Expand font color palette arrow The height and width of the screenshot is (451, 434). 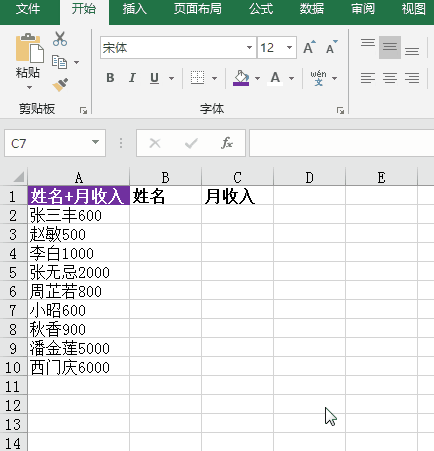(292, 78)
